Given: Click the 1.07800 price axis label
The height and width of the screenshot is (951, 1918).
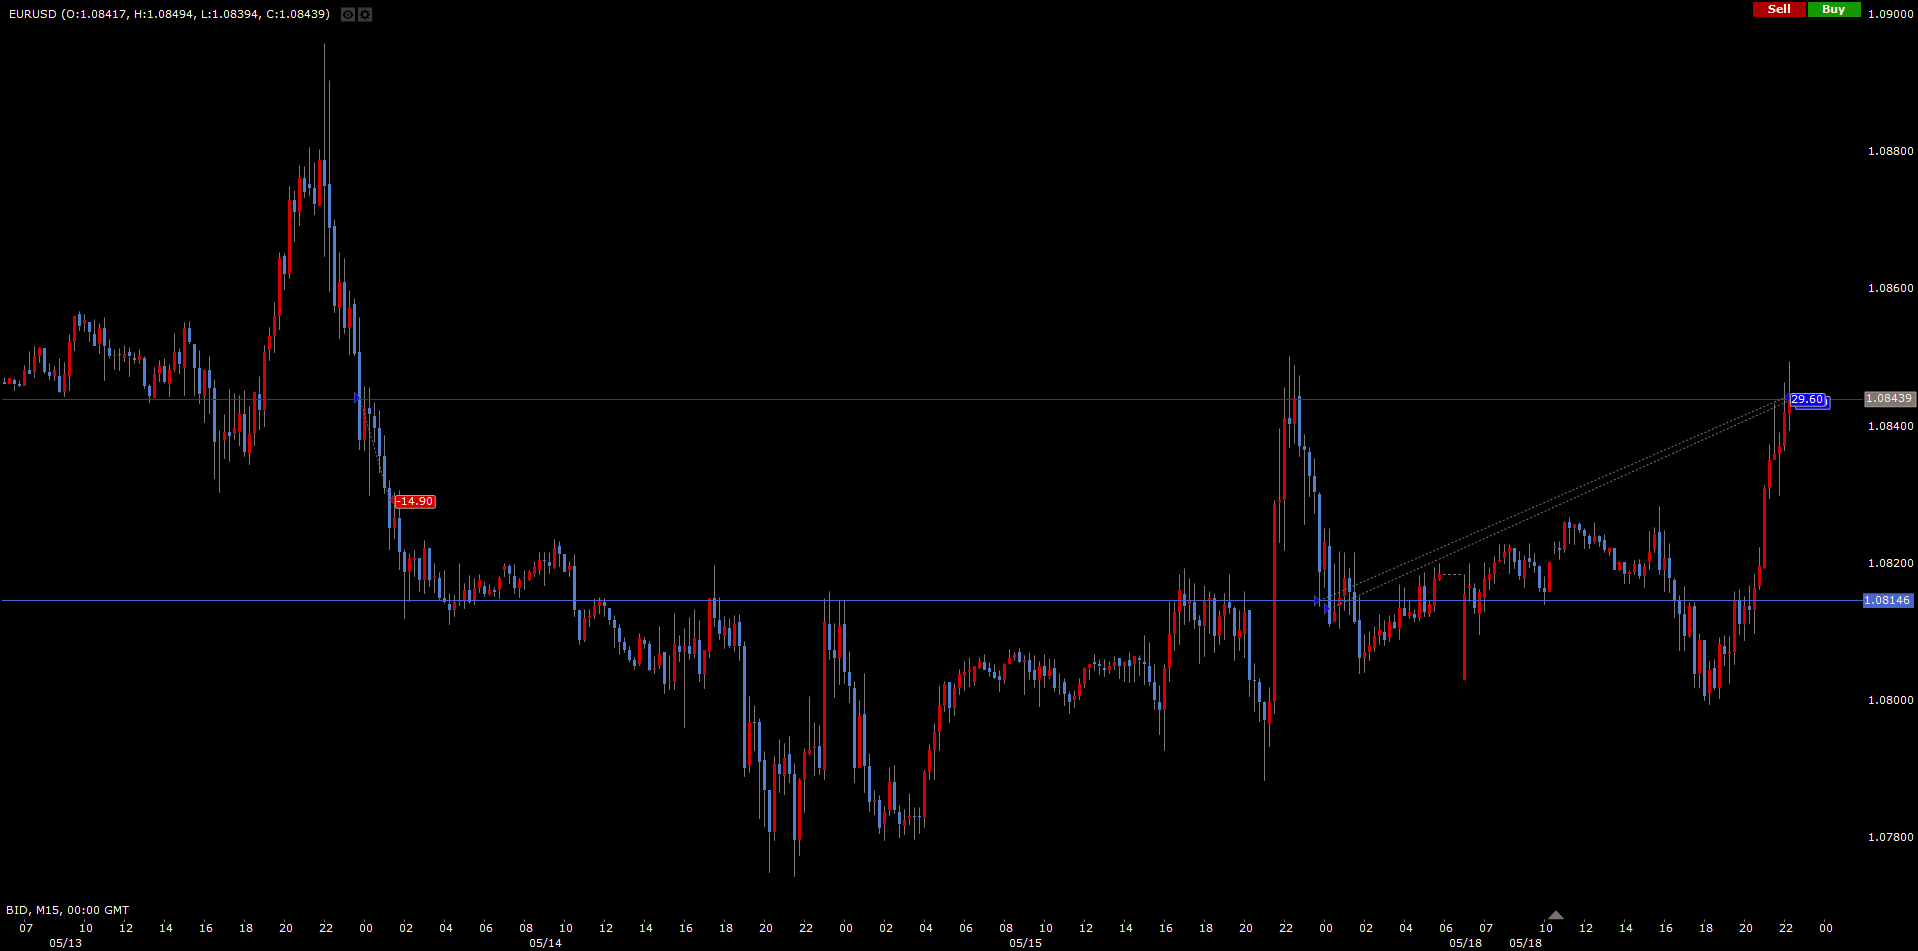Looking at the screenshot, I should click(x=1890, y=838).
